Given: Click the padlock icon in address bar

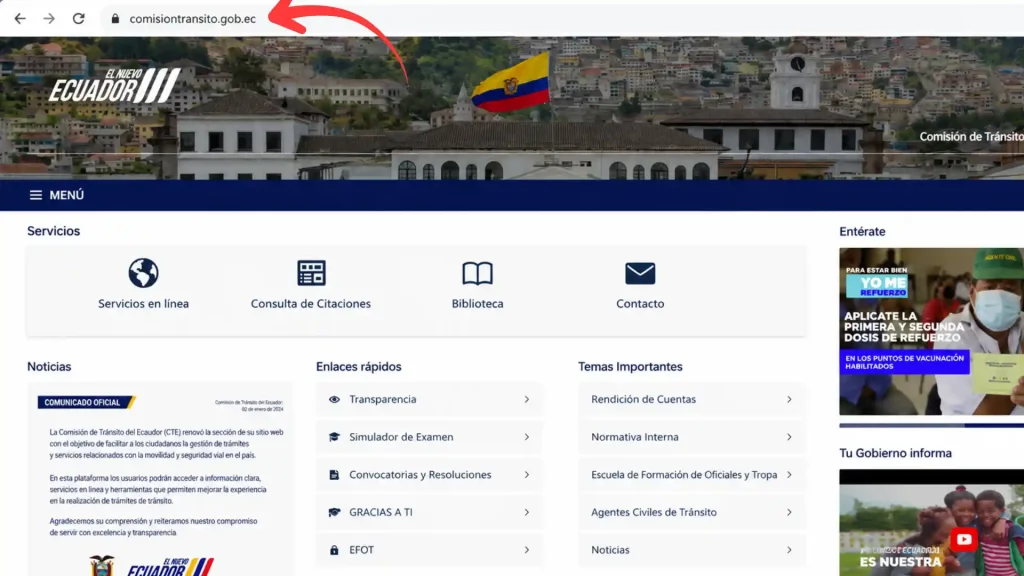Looking at the screenshot, I should [116, 19].
